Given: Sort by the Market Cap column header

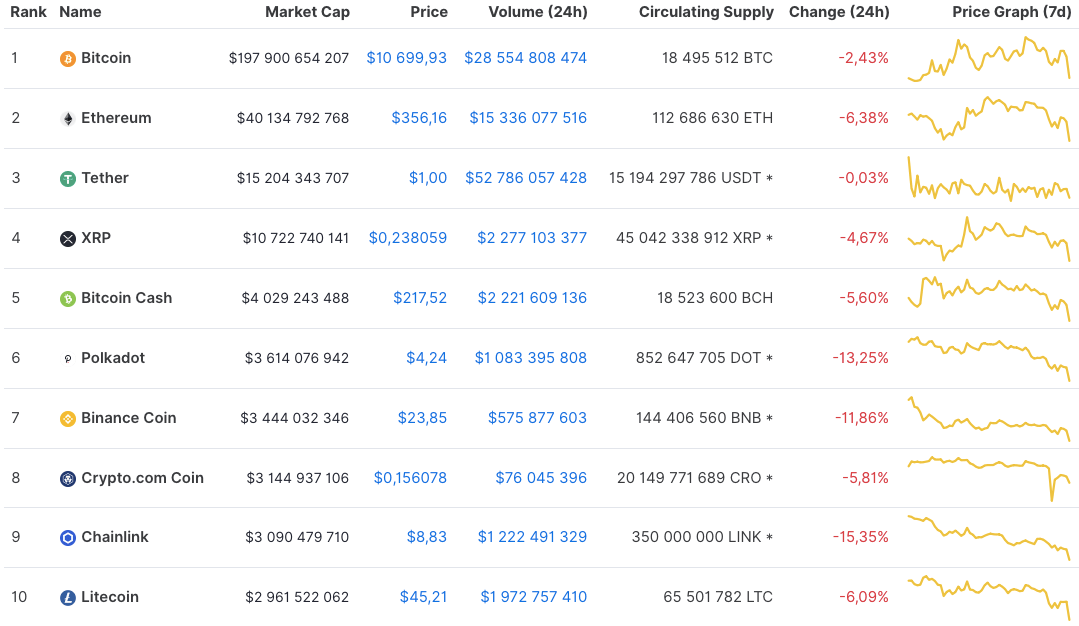Looking at the screenshot, I should [307, 12].
